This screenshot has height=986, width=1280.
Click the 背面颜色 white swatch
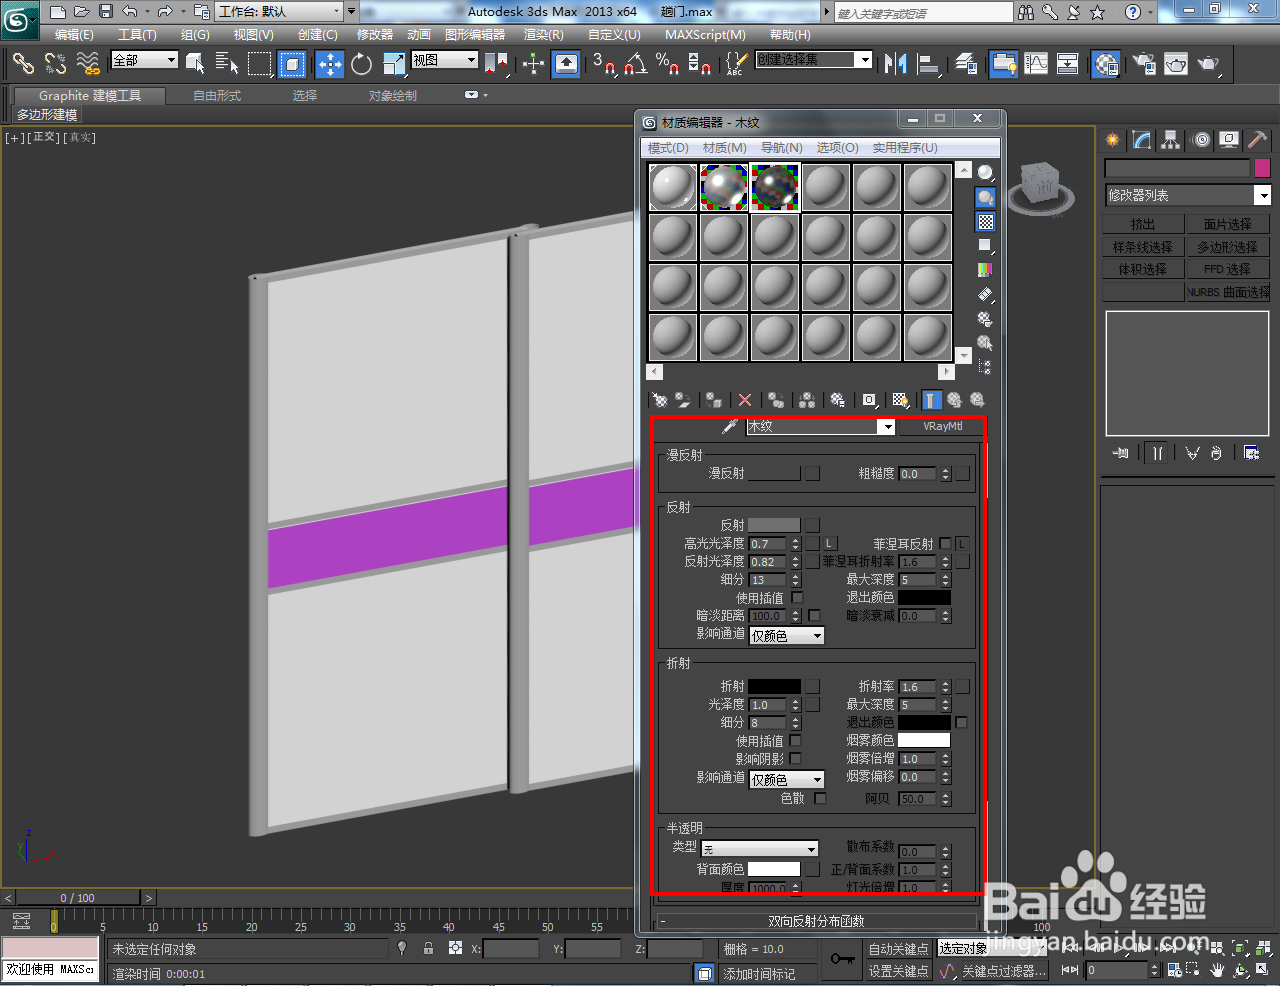click(774, 869)
